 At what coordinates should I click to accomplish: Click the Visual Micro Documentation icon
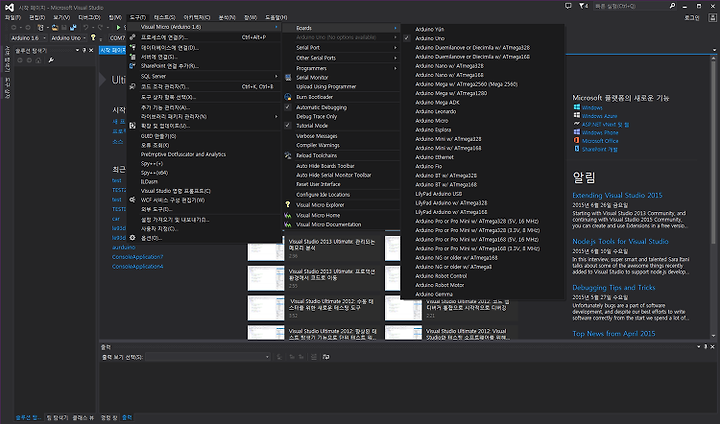click(x=288, y=225)
